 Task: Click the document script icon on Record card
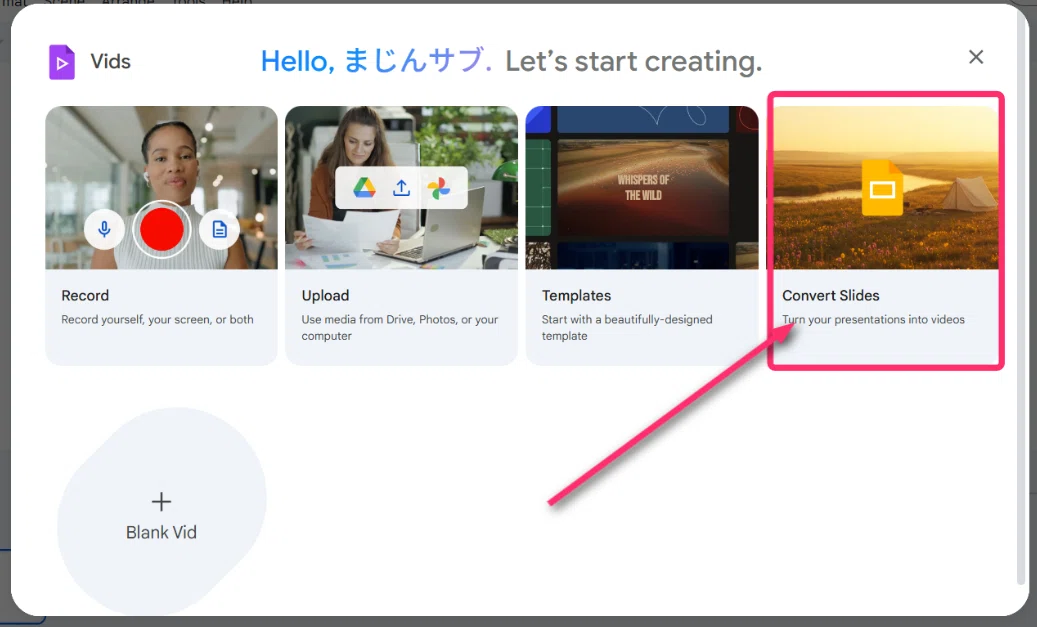click(x=220, y=229)
